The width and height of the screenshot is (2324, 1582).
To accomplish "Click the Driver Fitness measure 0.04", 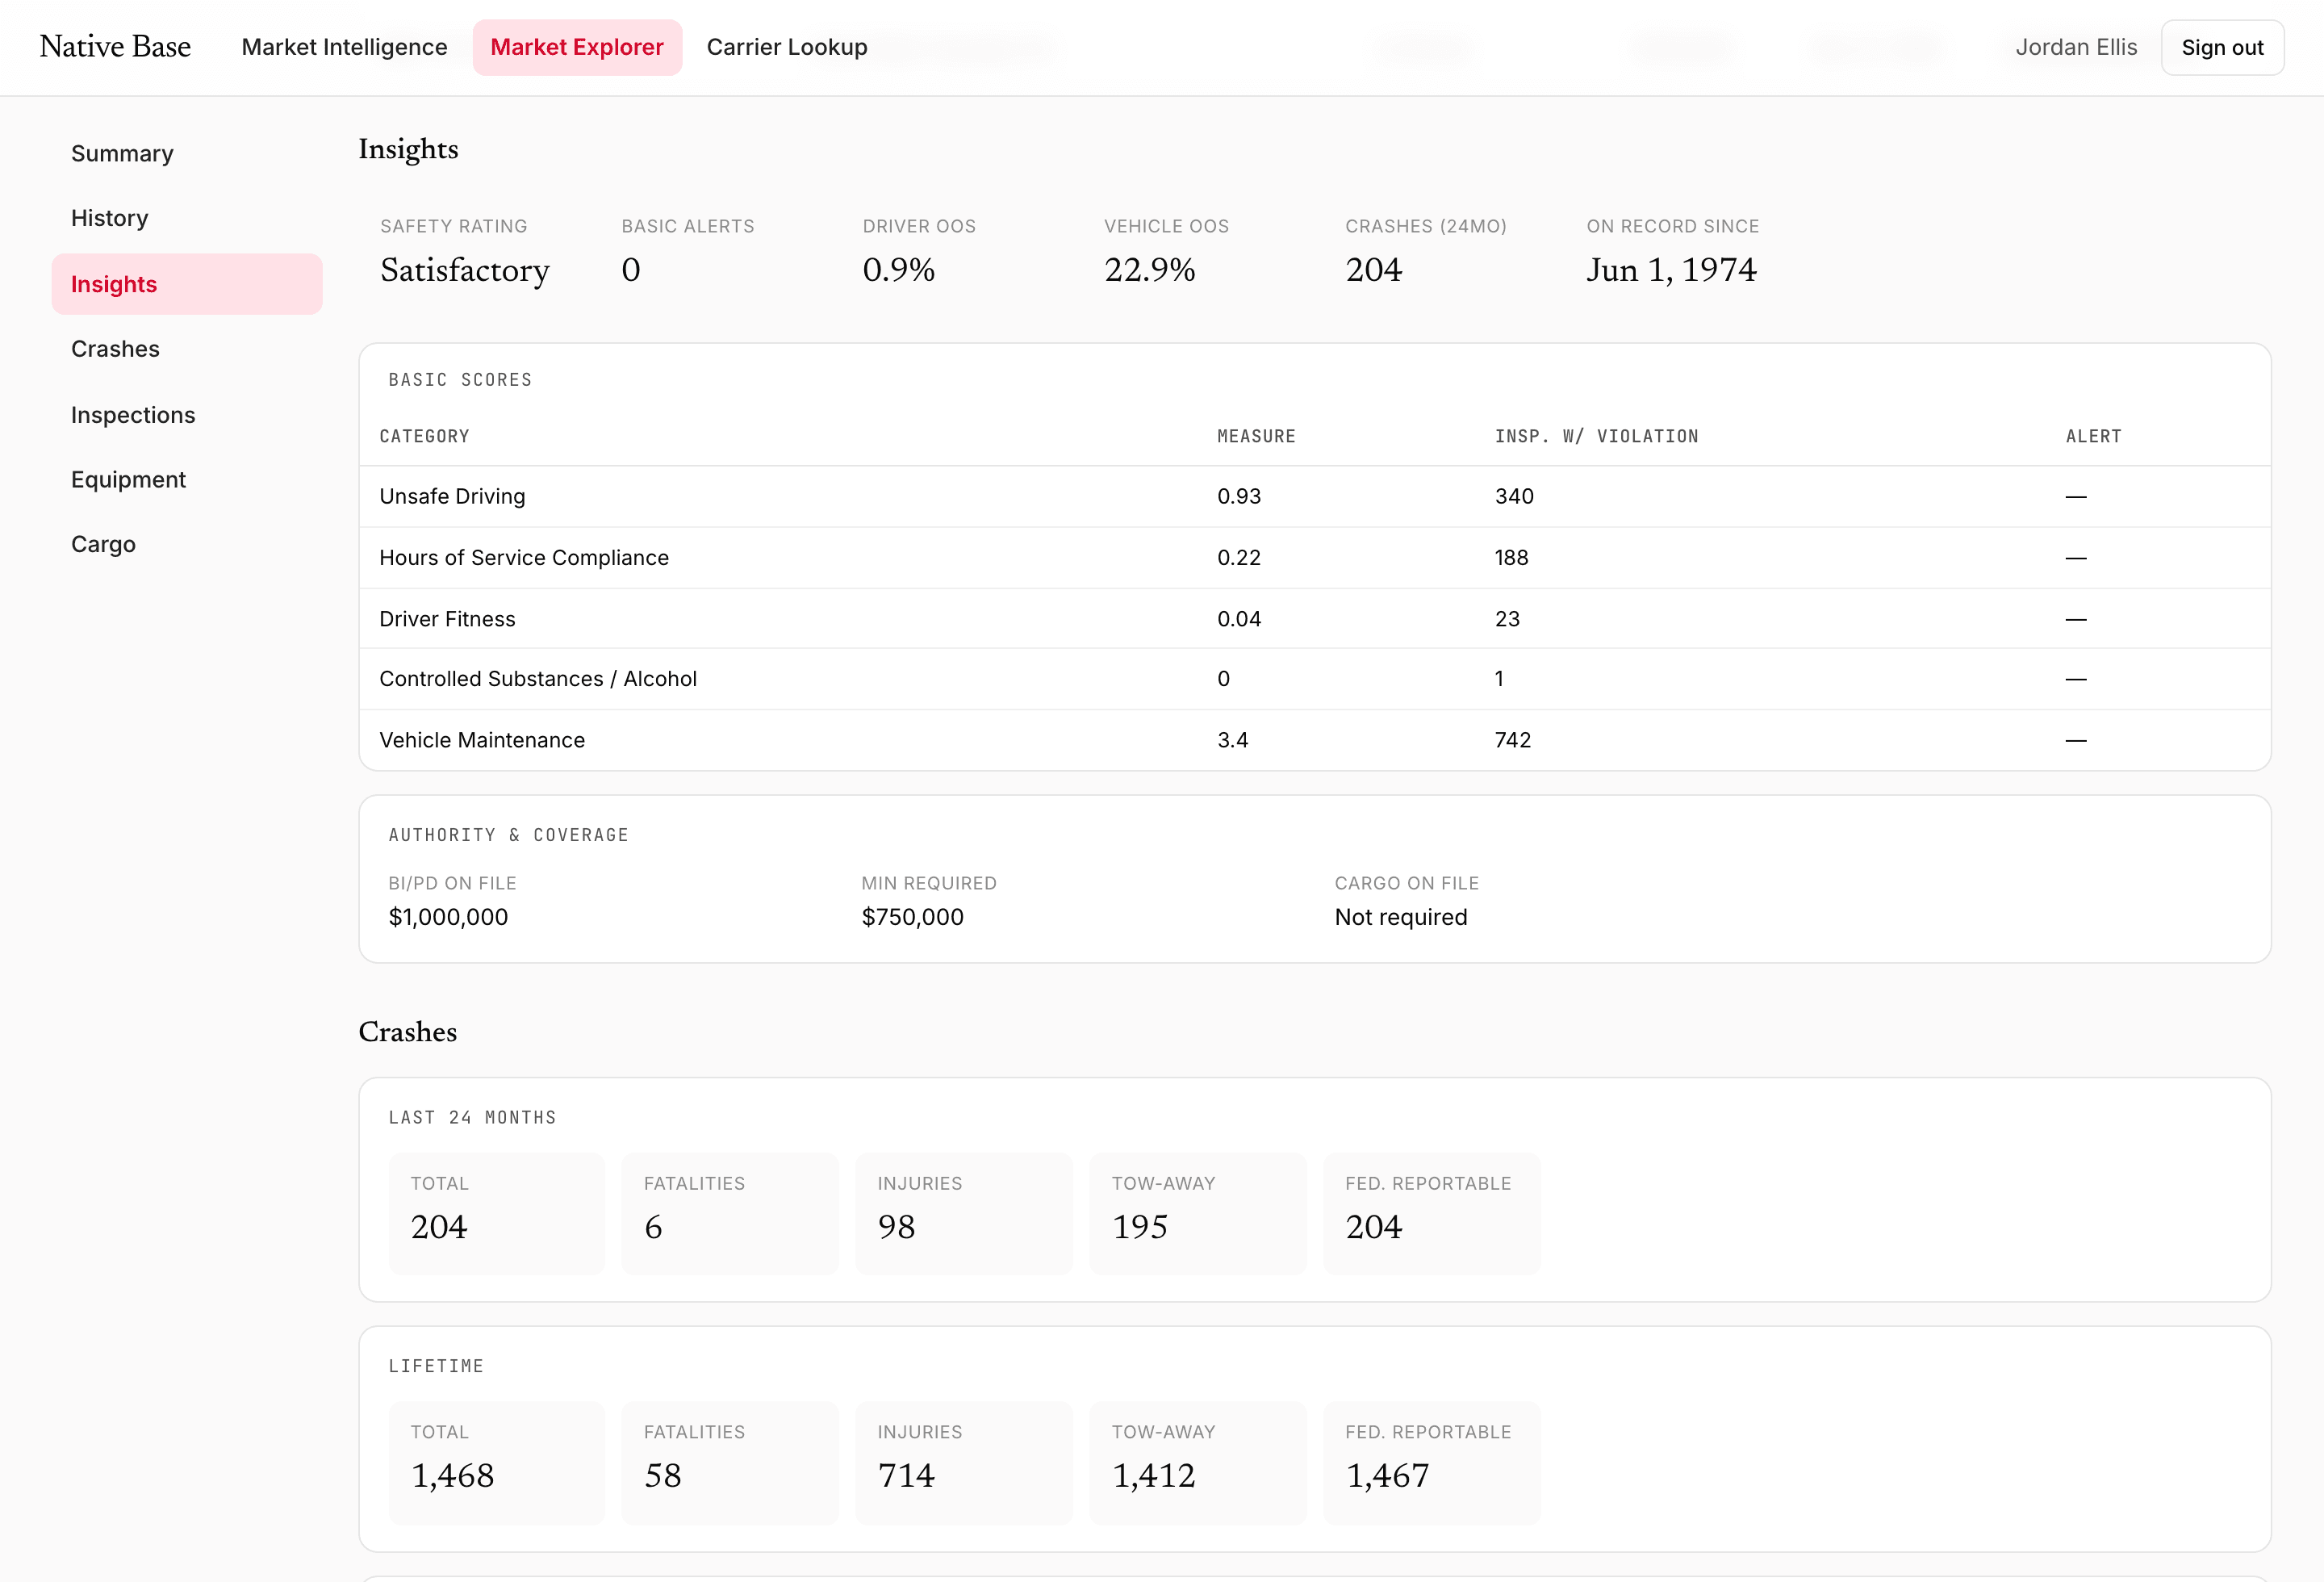I will tap(1239, 619).
